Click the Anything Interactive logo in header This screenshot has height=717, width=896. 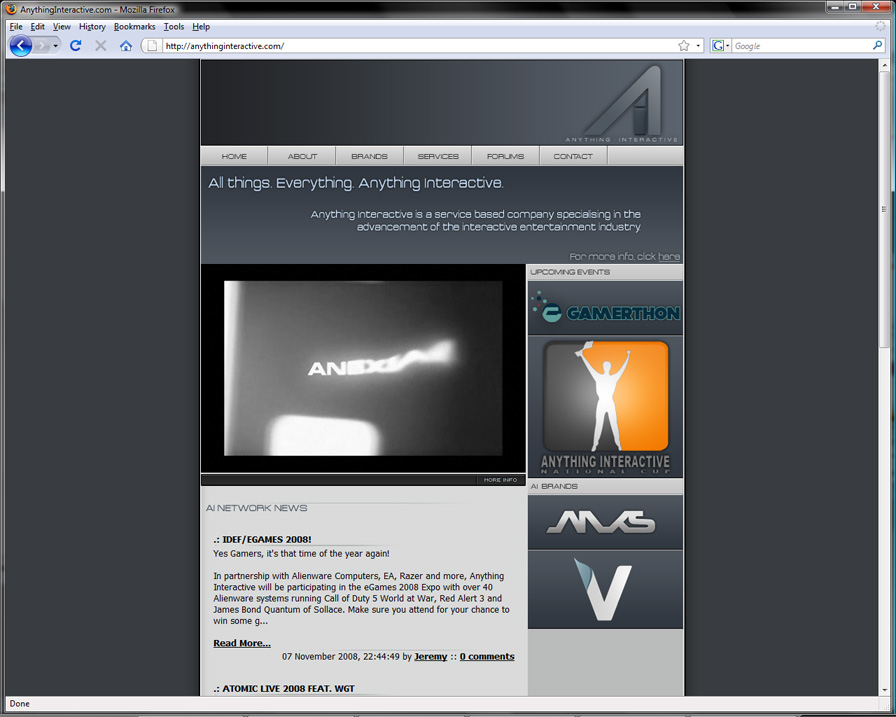623,103
